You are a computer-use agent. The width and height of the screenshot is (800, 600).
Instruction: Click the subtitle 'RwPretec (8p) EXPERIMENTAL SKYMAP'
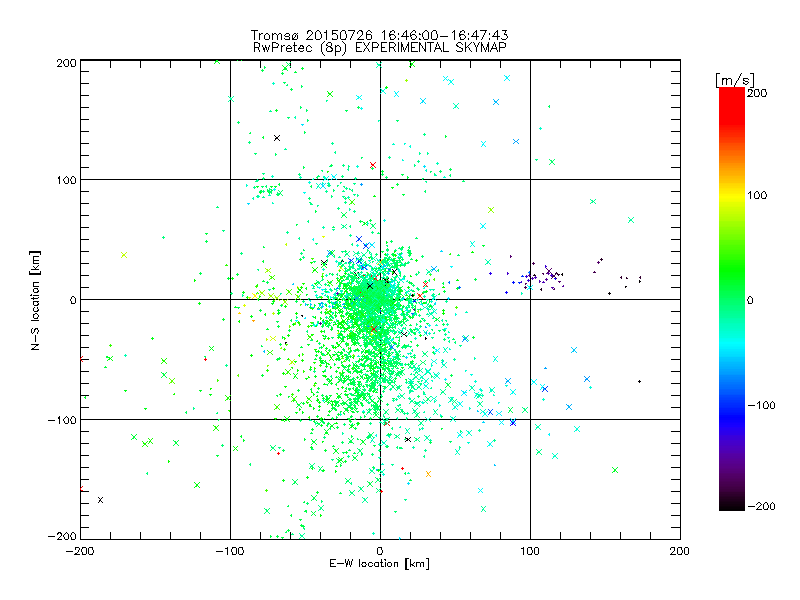coord(380,48)
